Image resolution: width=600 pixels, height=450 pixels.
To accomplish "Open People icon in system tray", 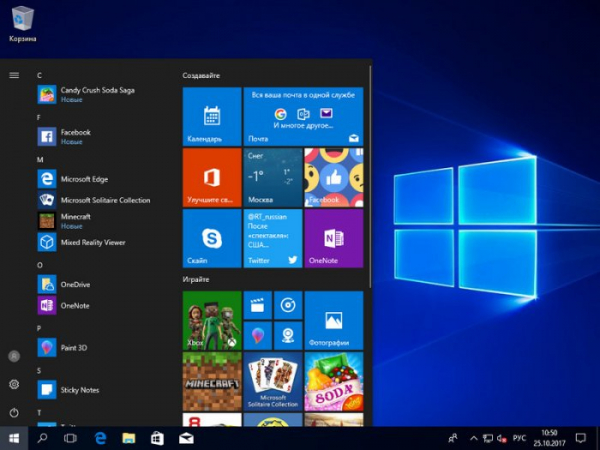I will (453, 438).
